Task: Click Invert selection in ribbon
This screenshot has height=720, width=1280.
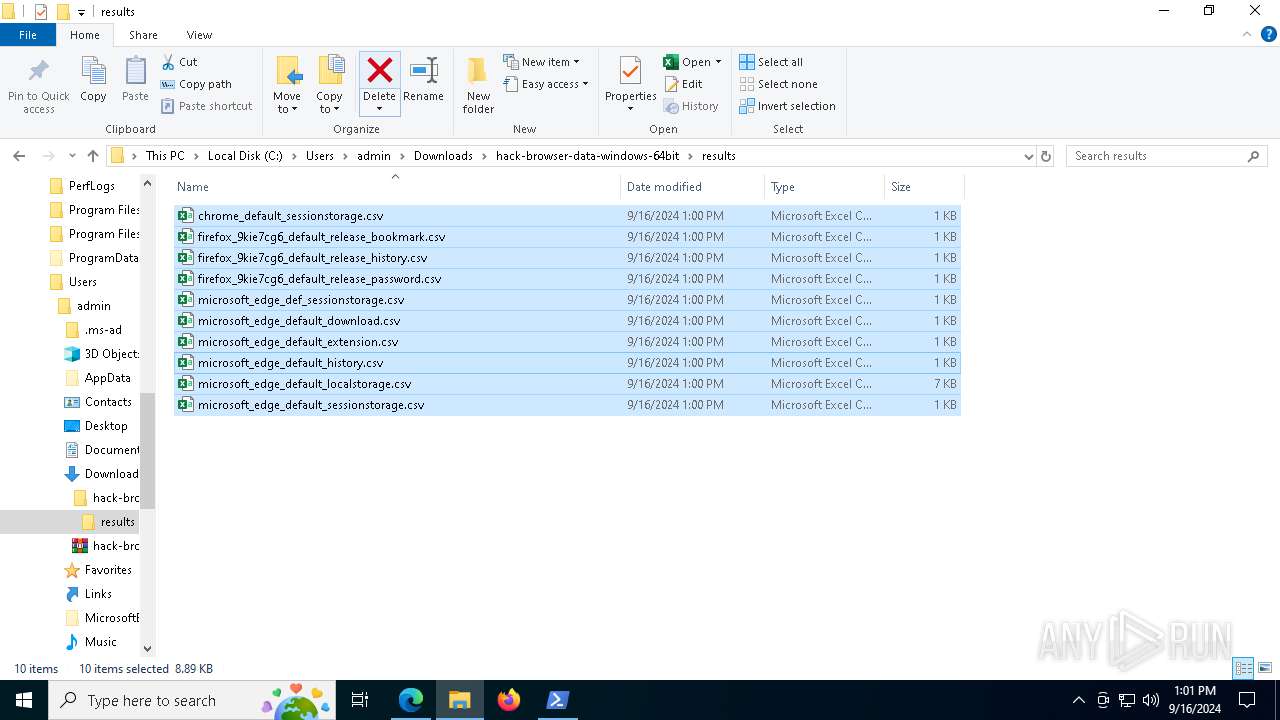Action: point(787,106)
